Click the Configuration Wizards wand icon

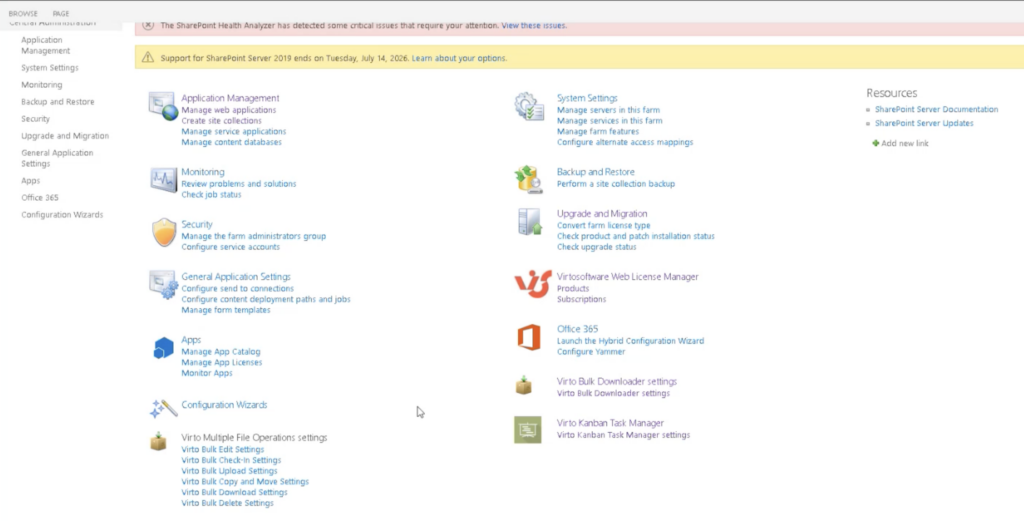163,409
